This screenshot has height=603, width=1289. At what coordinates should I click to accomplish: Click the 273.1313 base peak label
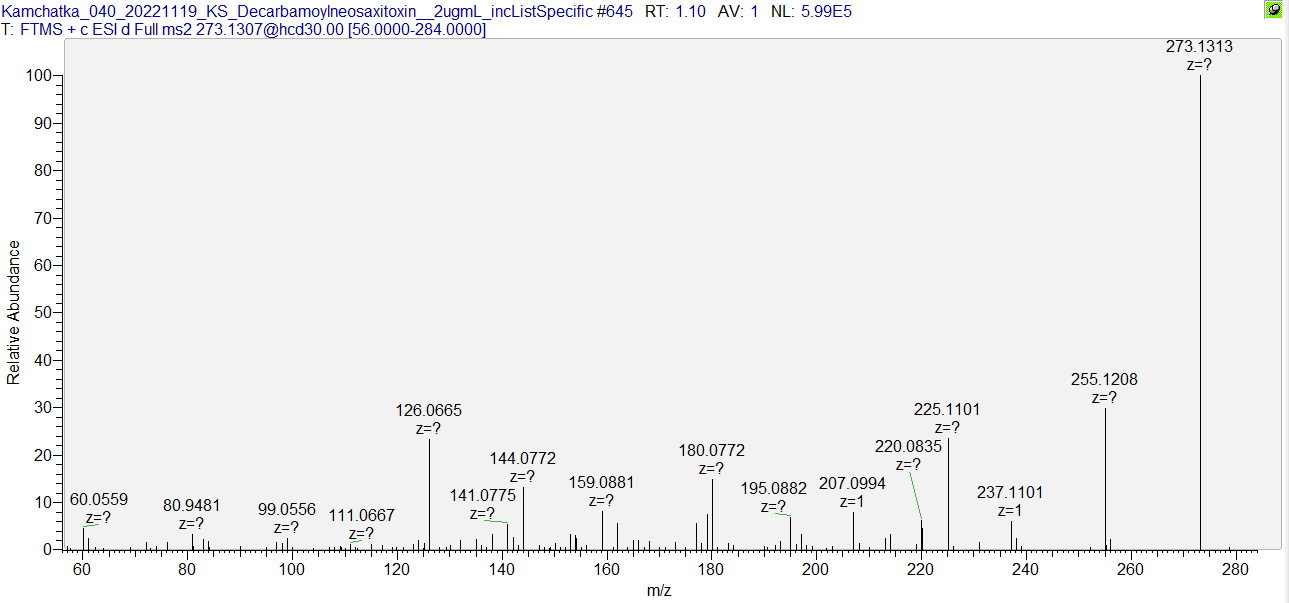point(1199,47)
